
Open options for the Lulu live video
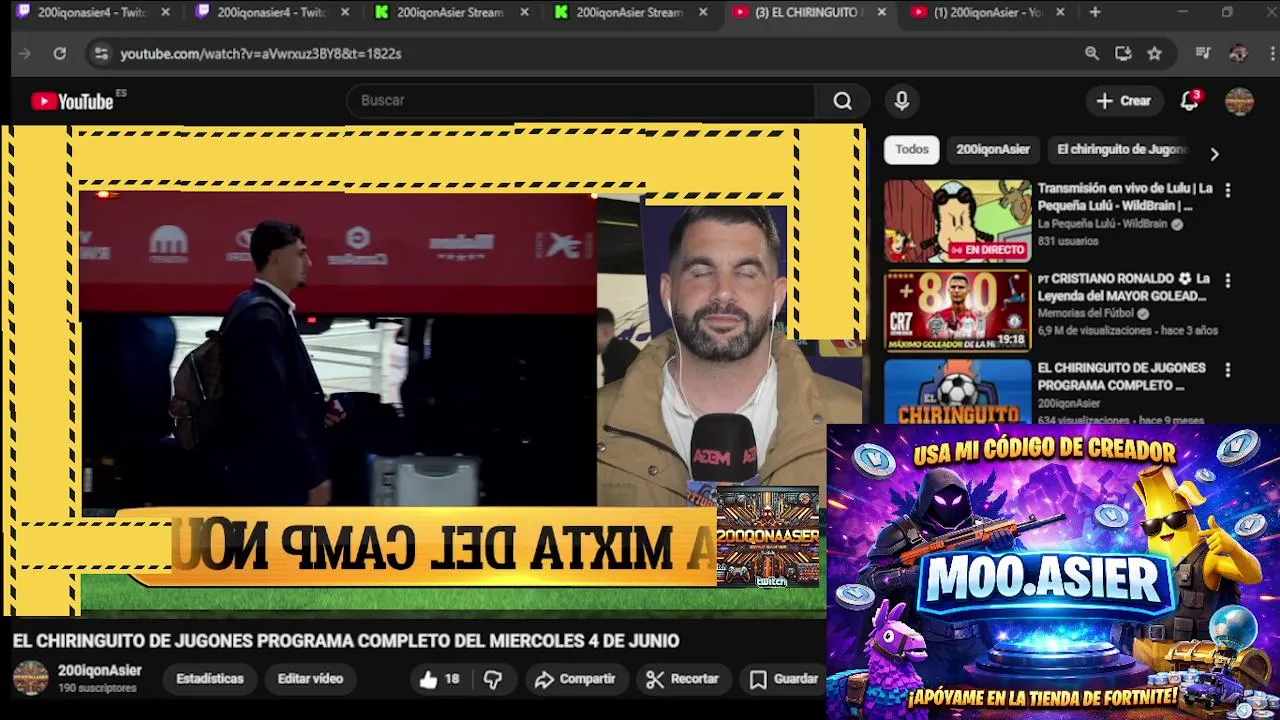tap(1228, 190)
